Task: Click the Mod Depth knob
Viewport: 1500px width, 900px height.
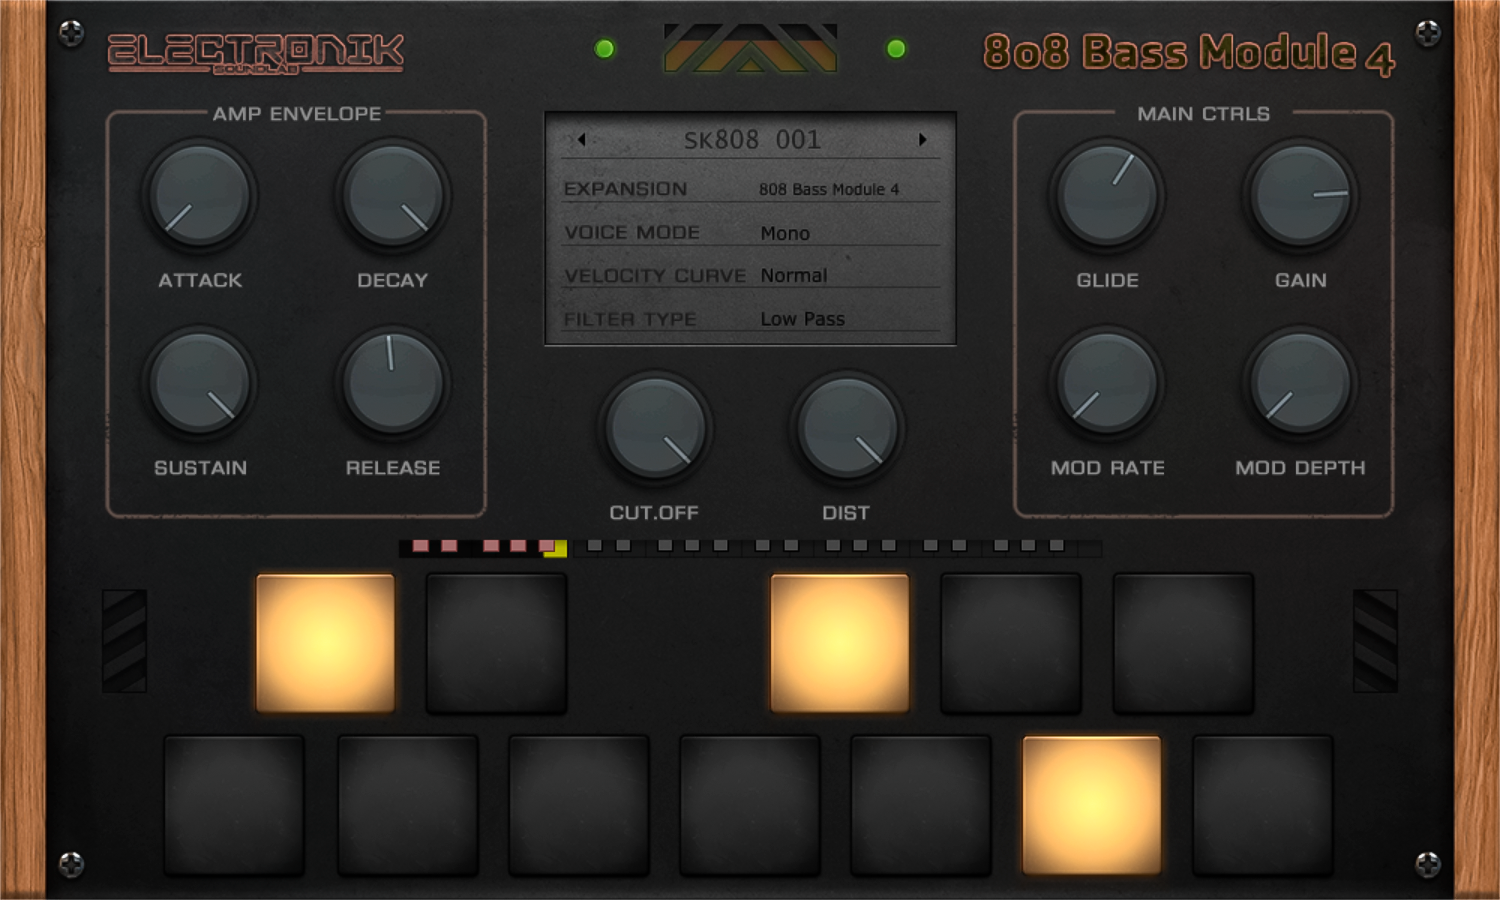Action: pos(1300,383)
